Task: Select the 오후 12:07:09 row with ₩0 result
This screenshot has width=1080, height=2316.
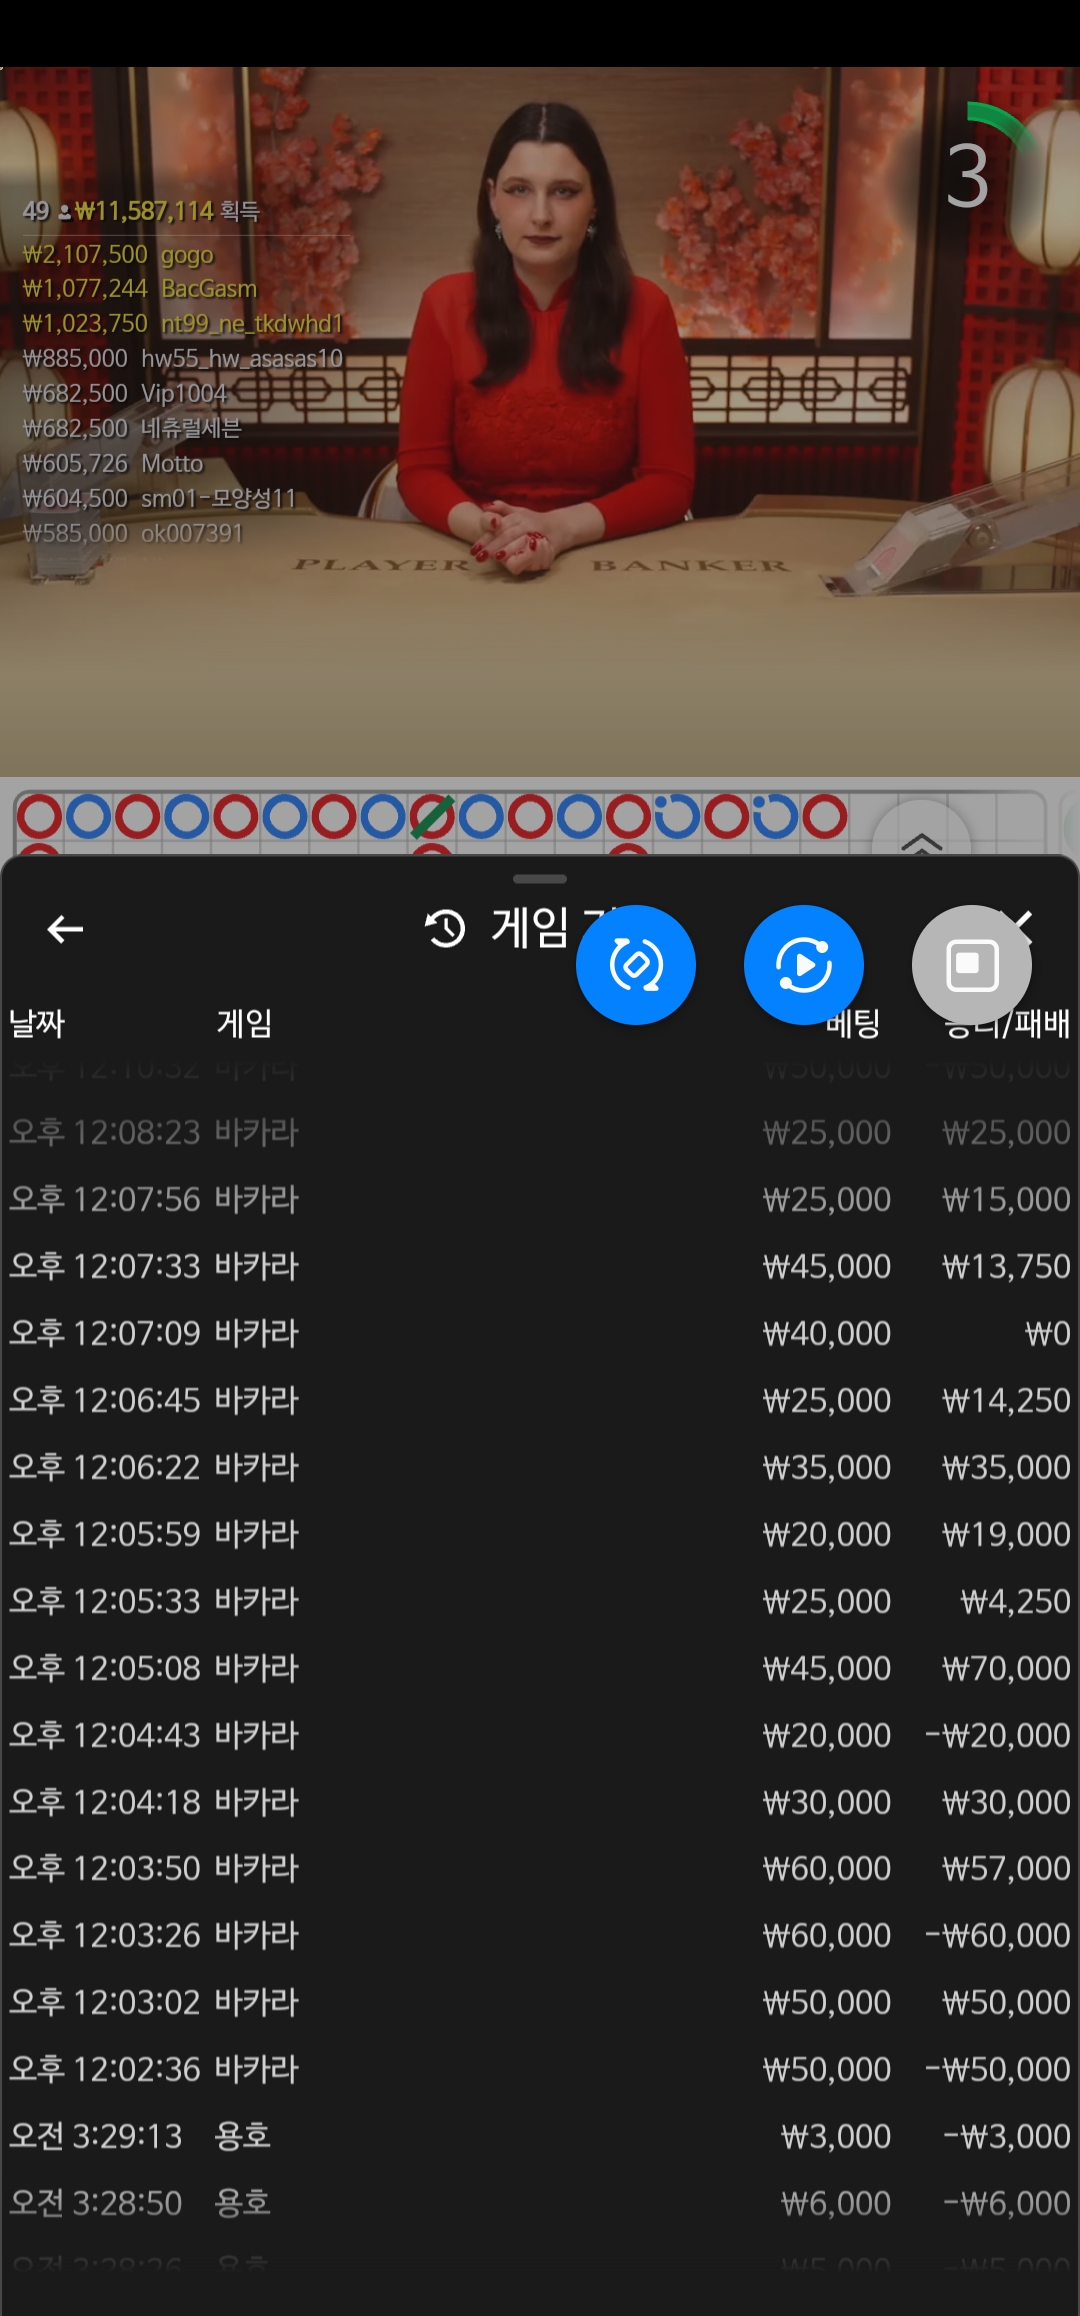Action: (x=540, y=1333)
